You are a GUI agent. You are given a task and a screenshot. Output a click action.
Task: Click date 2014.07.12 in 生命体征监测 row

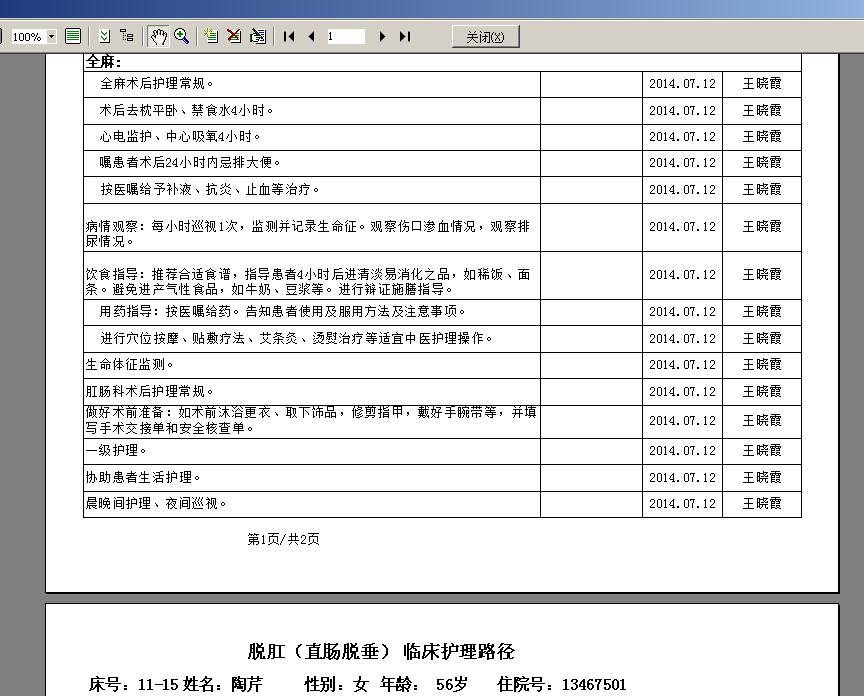[682, 365]
